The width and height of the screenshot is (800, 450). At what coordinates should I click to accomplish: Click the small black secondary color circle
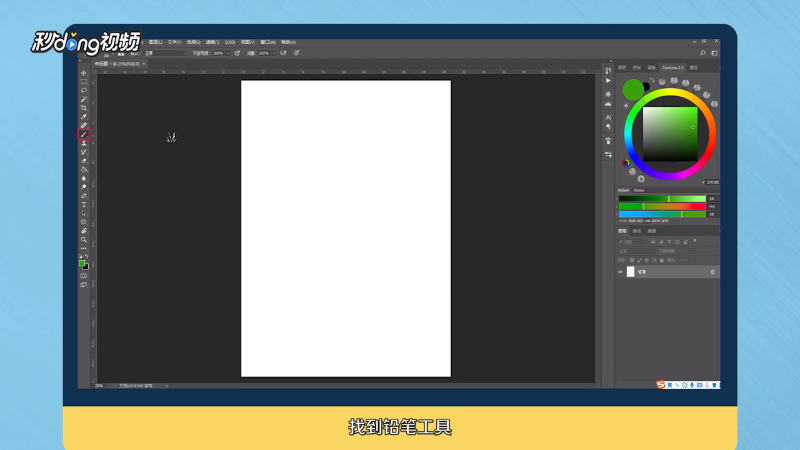pos(646,86)
